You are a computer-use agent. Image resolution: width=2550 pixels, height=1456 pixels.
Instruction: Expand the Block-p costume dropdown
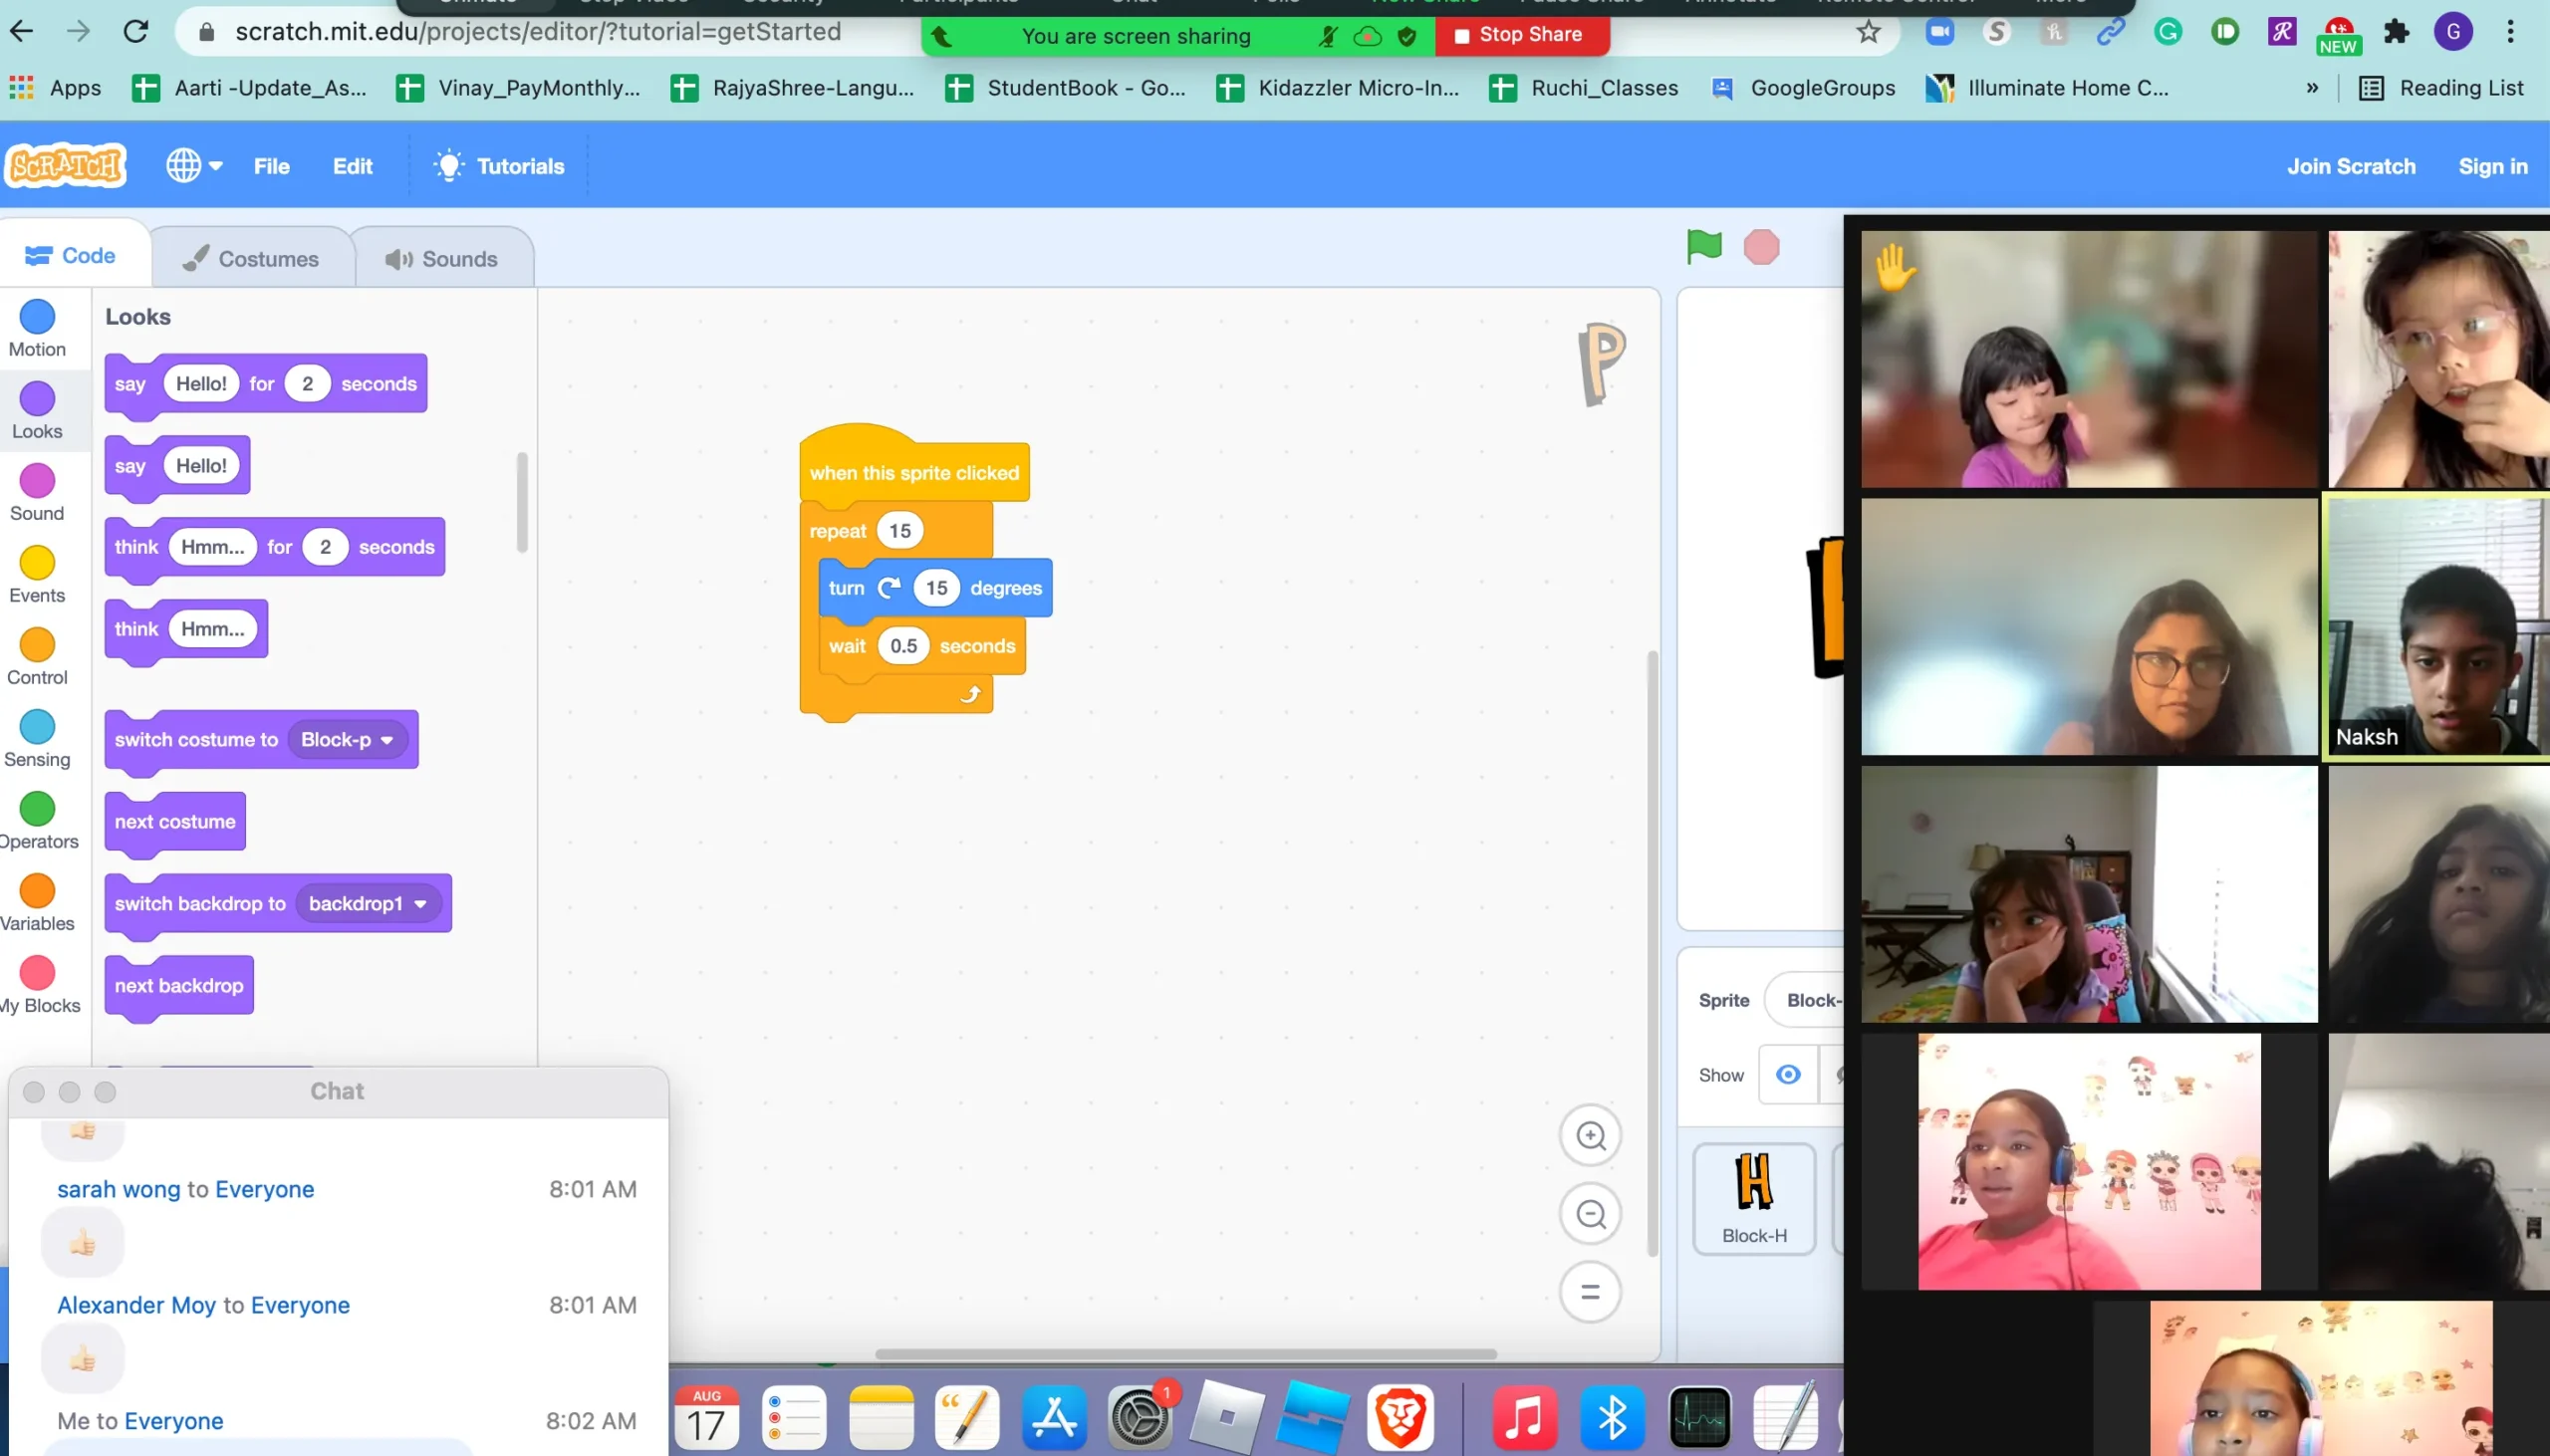coord(387,740)
